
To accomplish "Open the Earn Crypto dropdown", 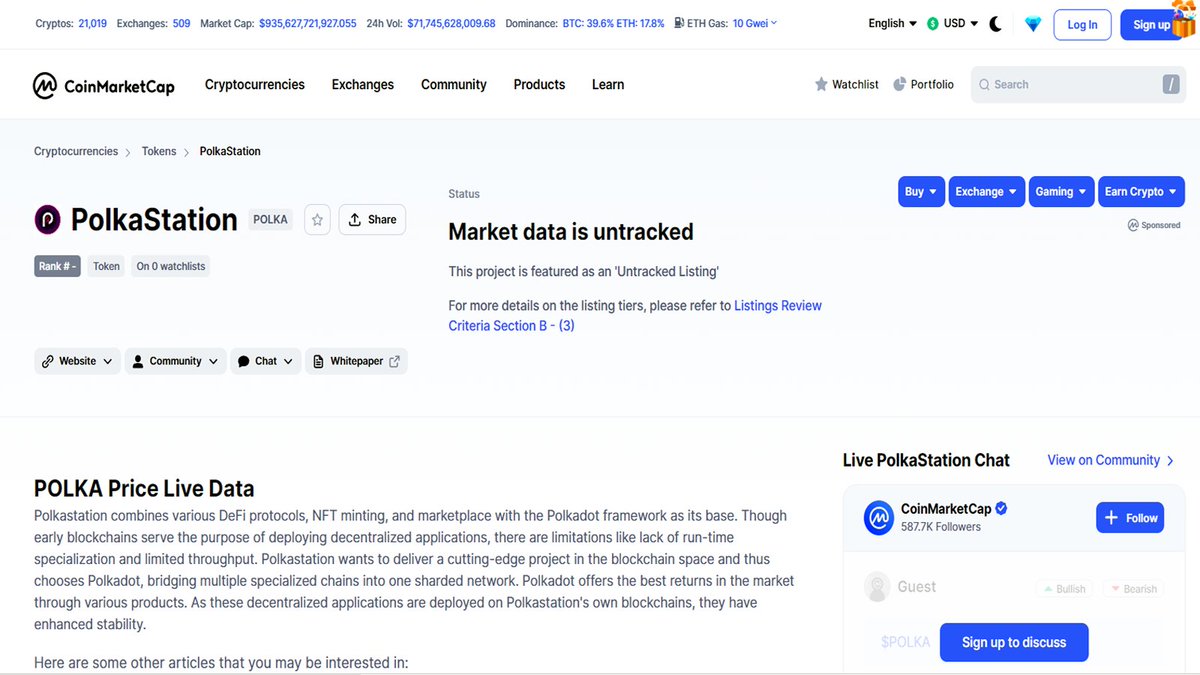I will (x=1141, y=192).
